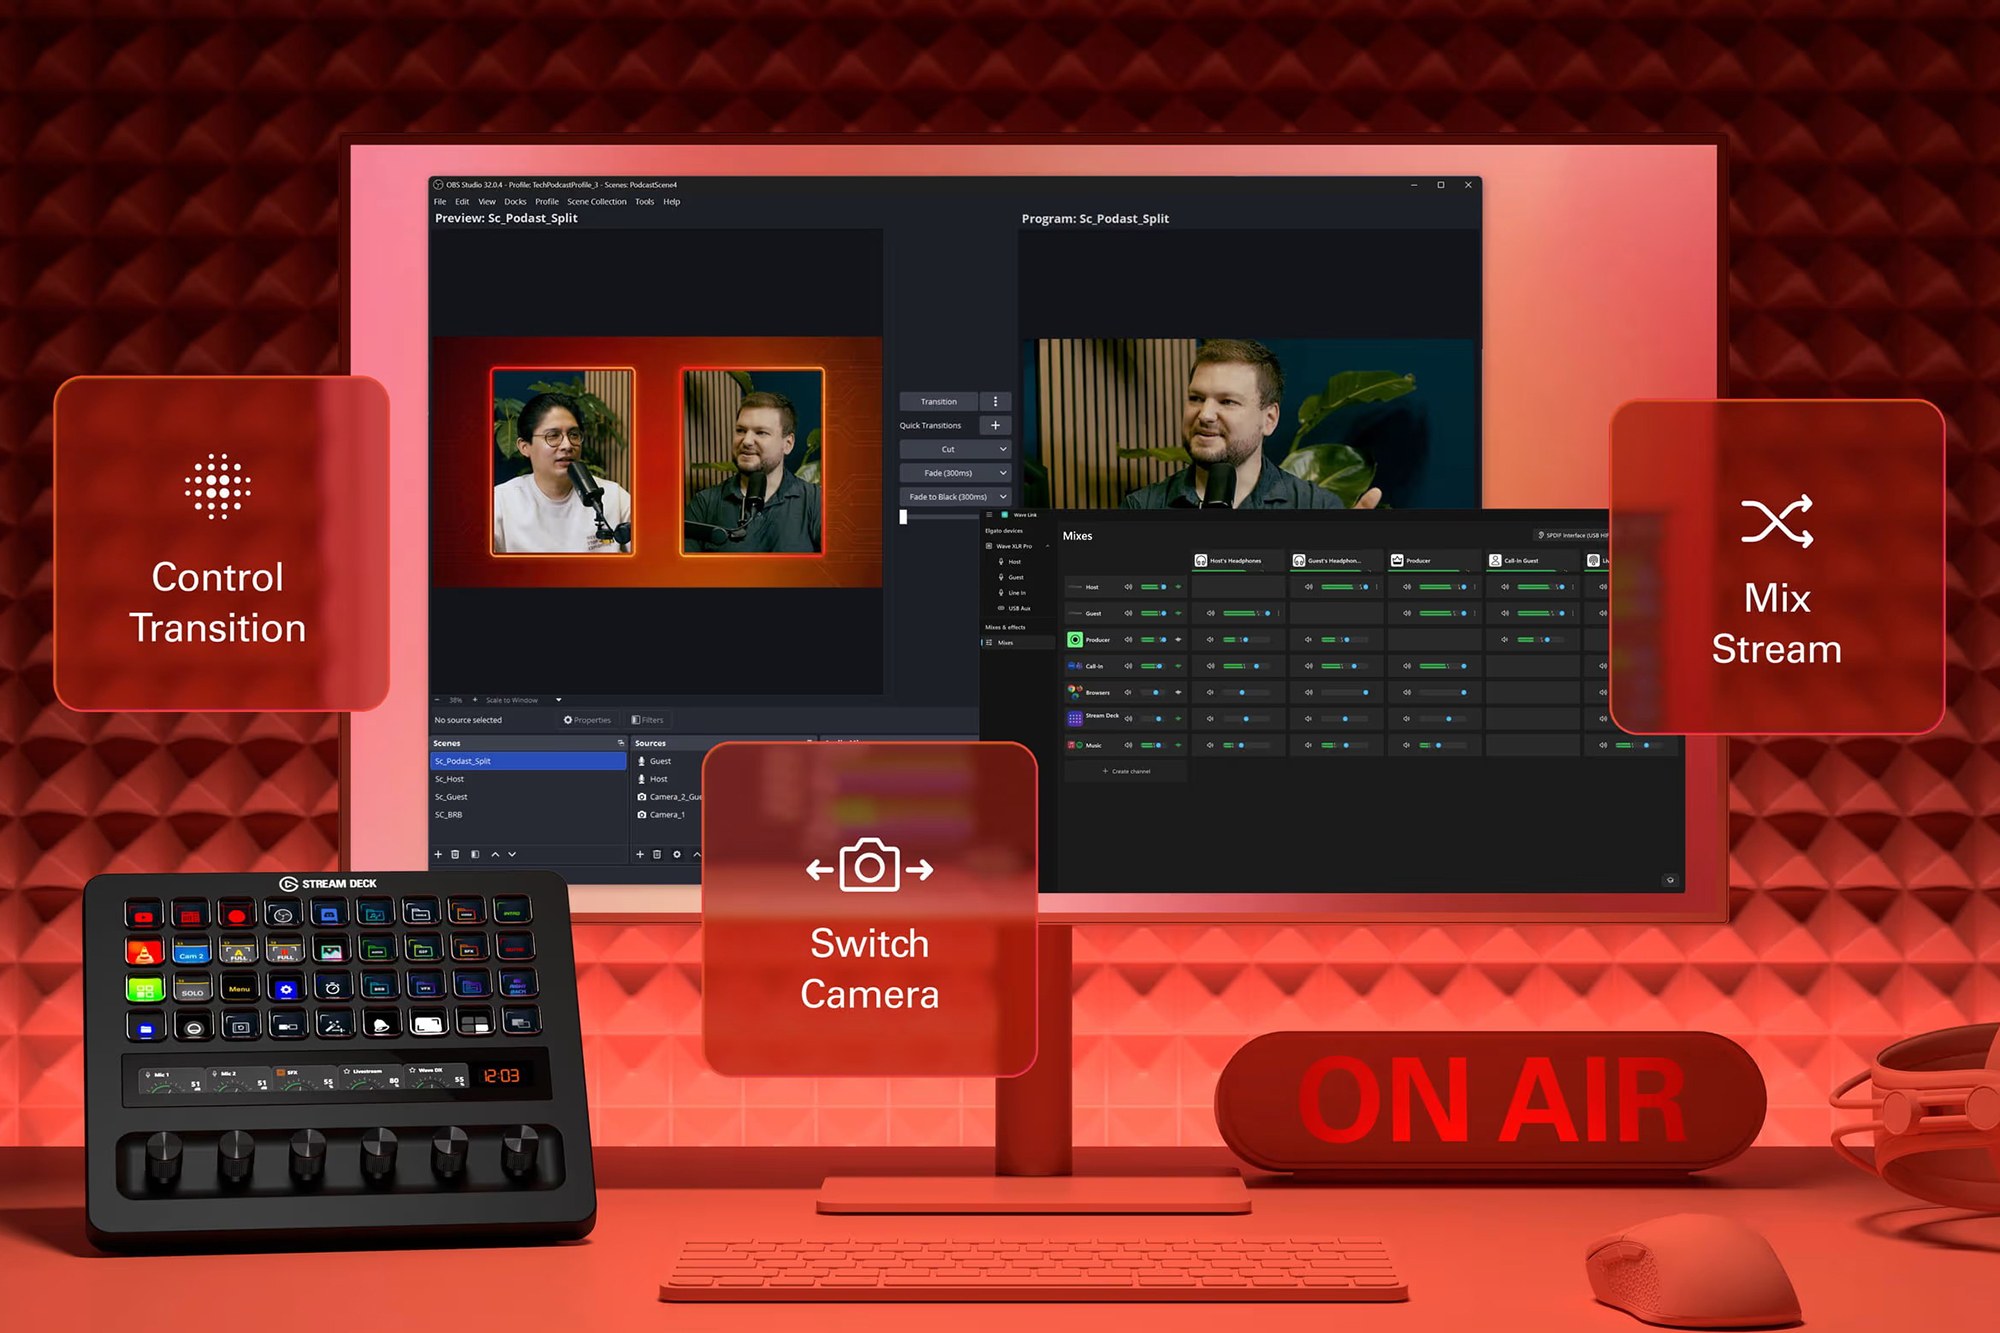Move the scene up with the arrow icon

click(x=495, y=854)
